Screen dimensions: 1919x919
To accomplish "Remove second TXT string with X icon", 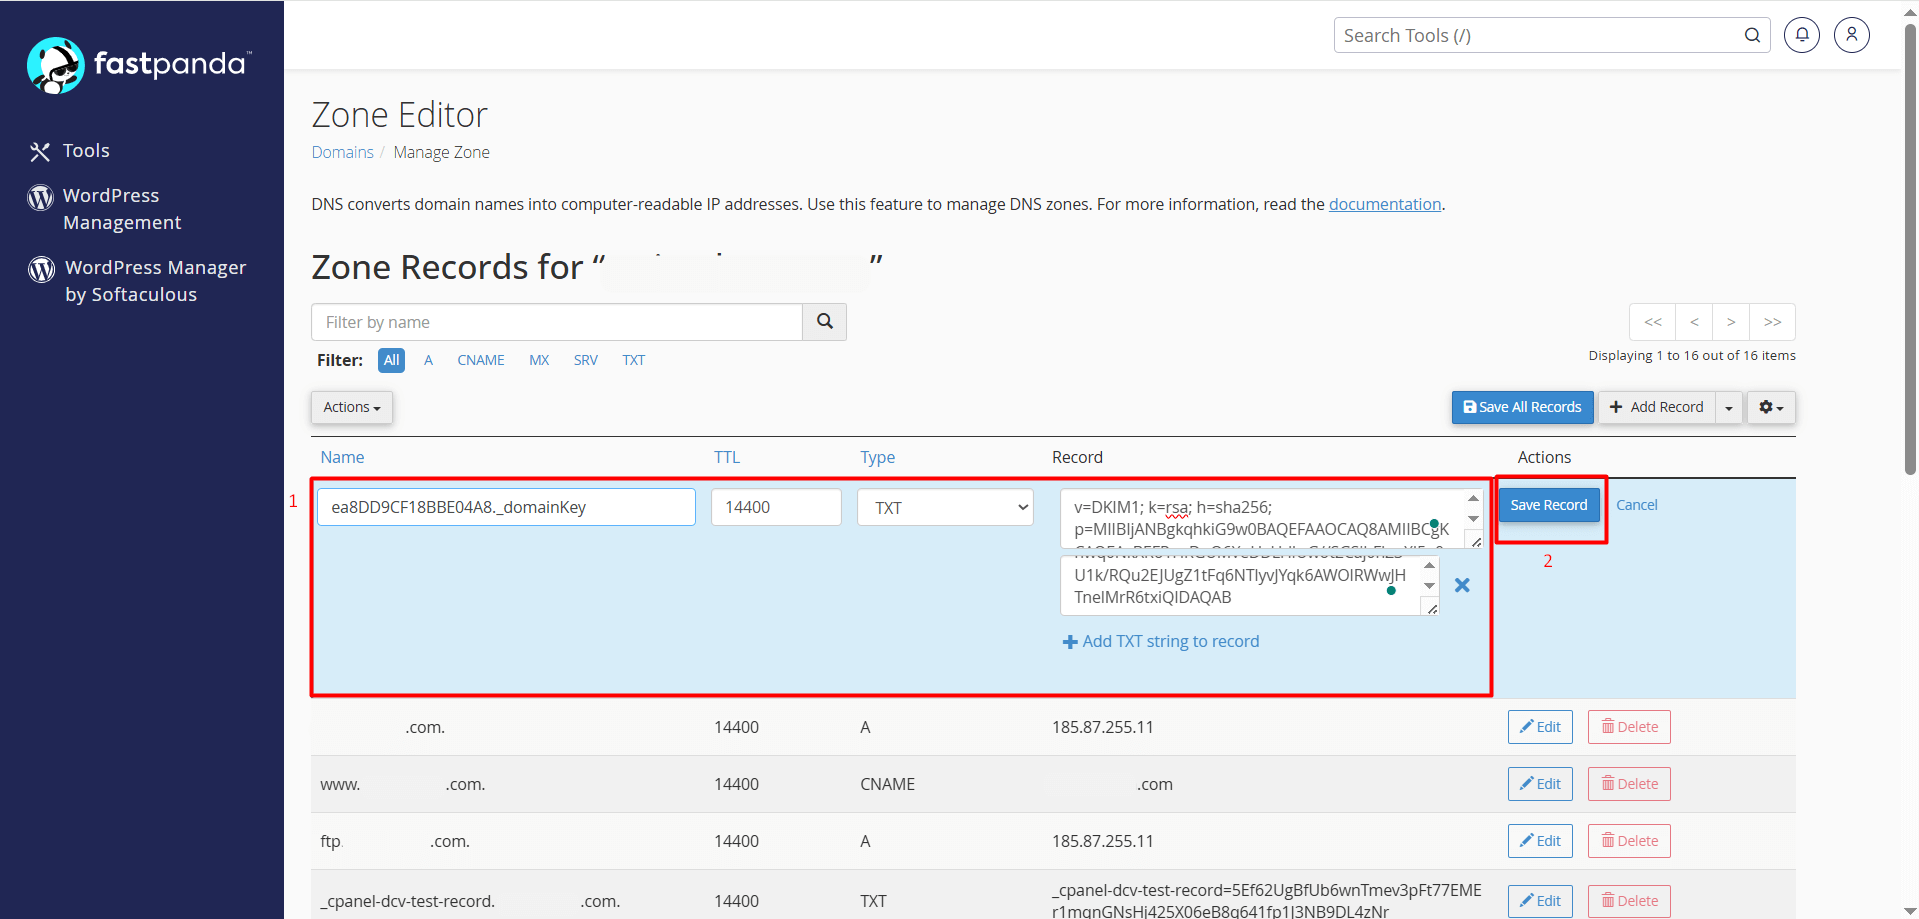I will click(1462, 586).
